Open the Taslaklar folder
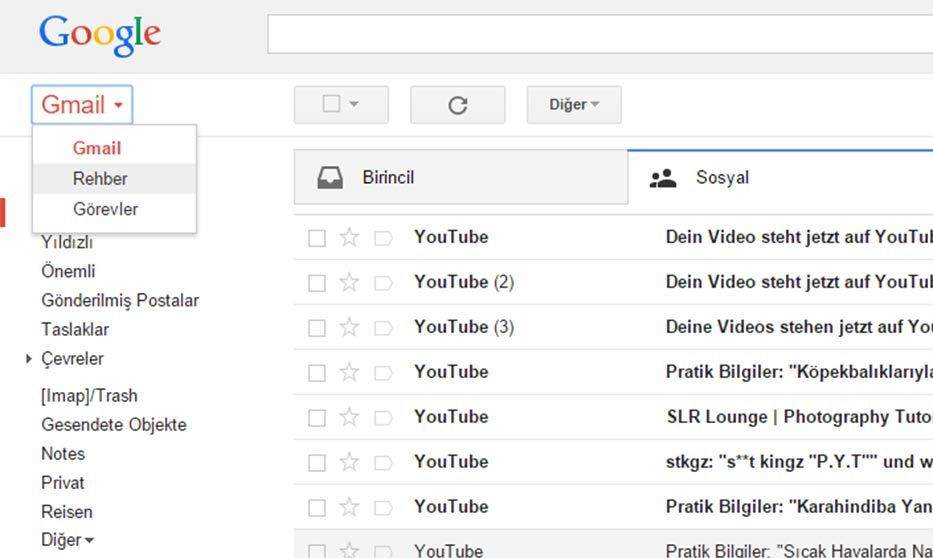 (75, 330)
